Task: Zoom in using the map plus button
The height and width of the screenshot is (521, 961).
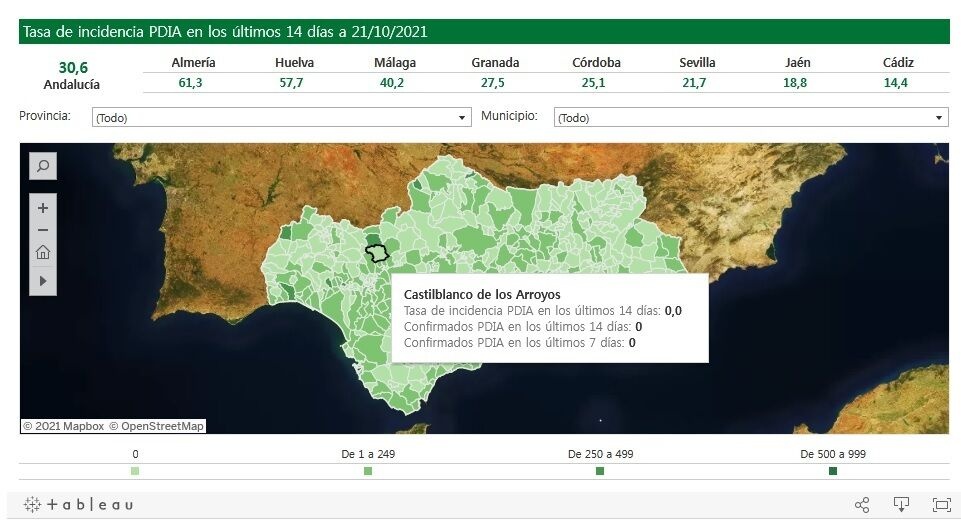Action: pyautogui.click(x=43, y=209)
